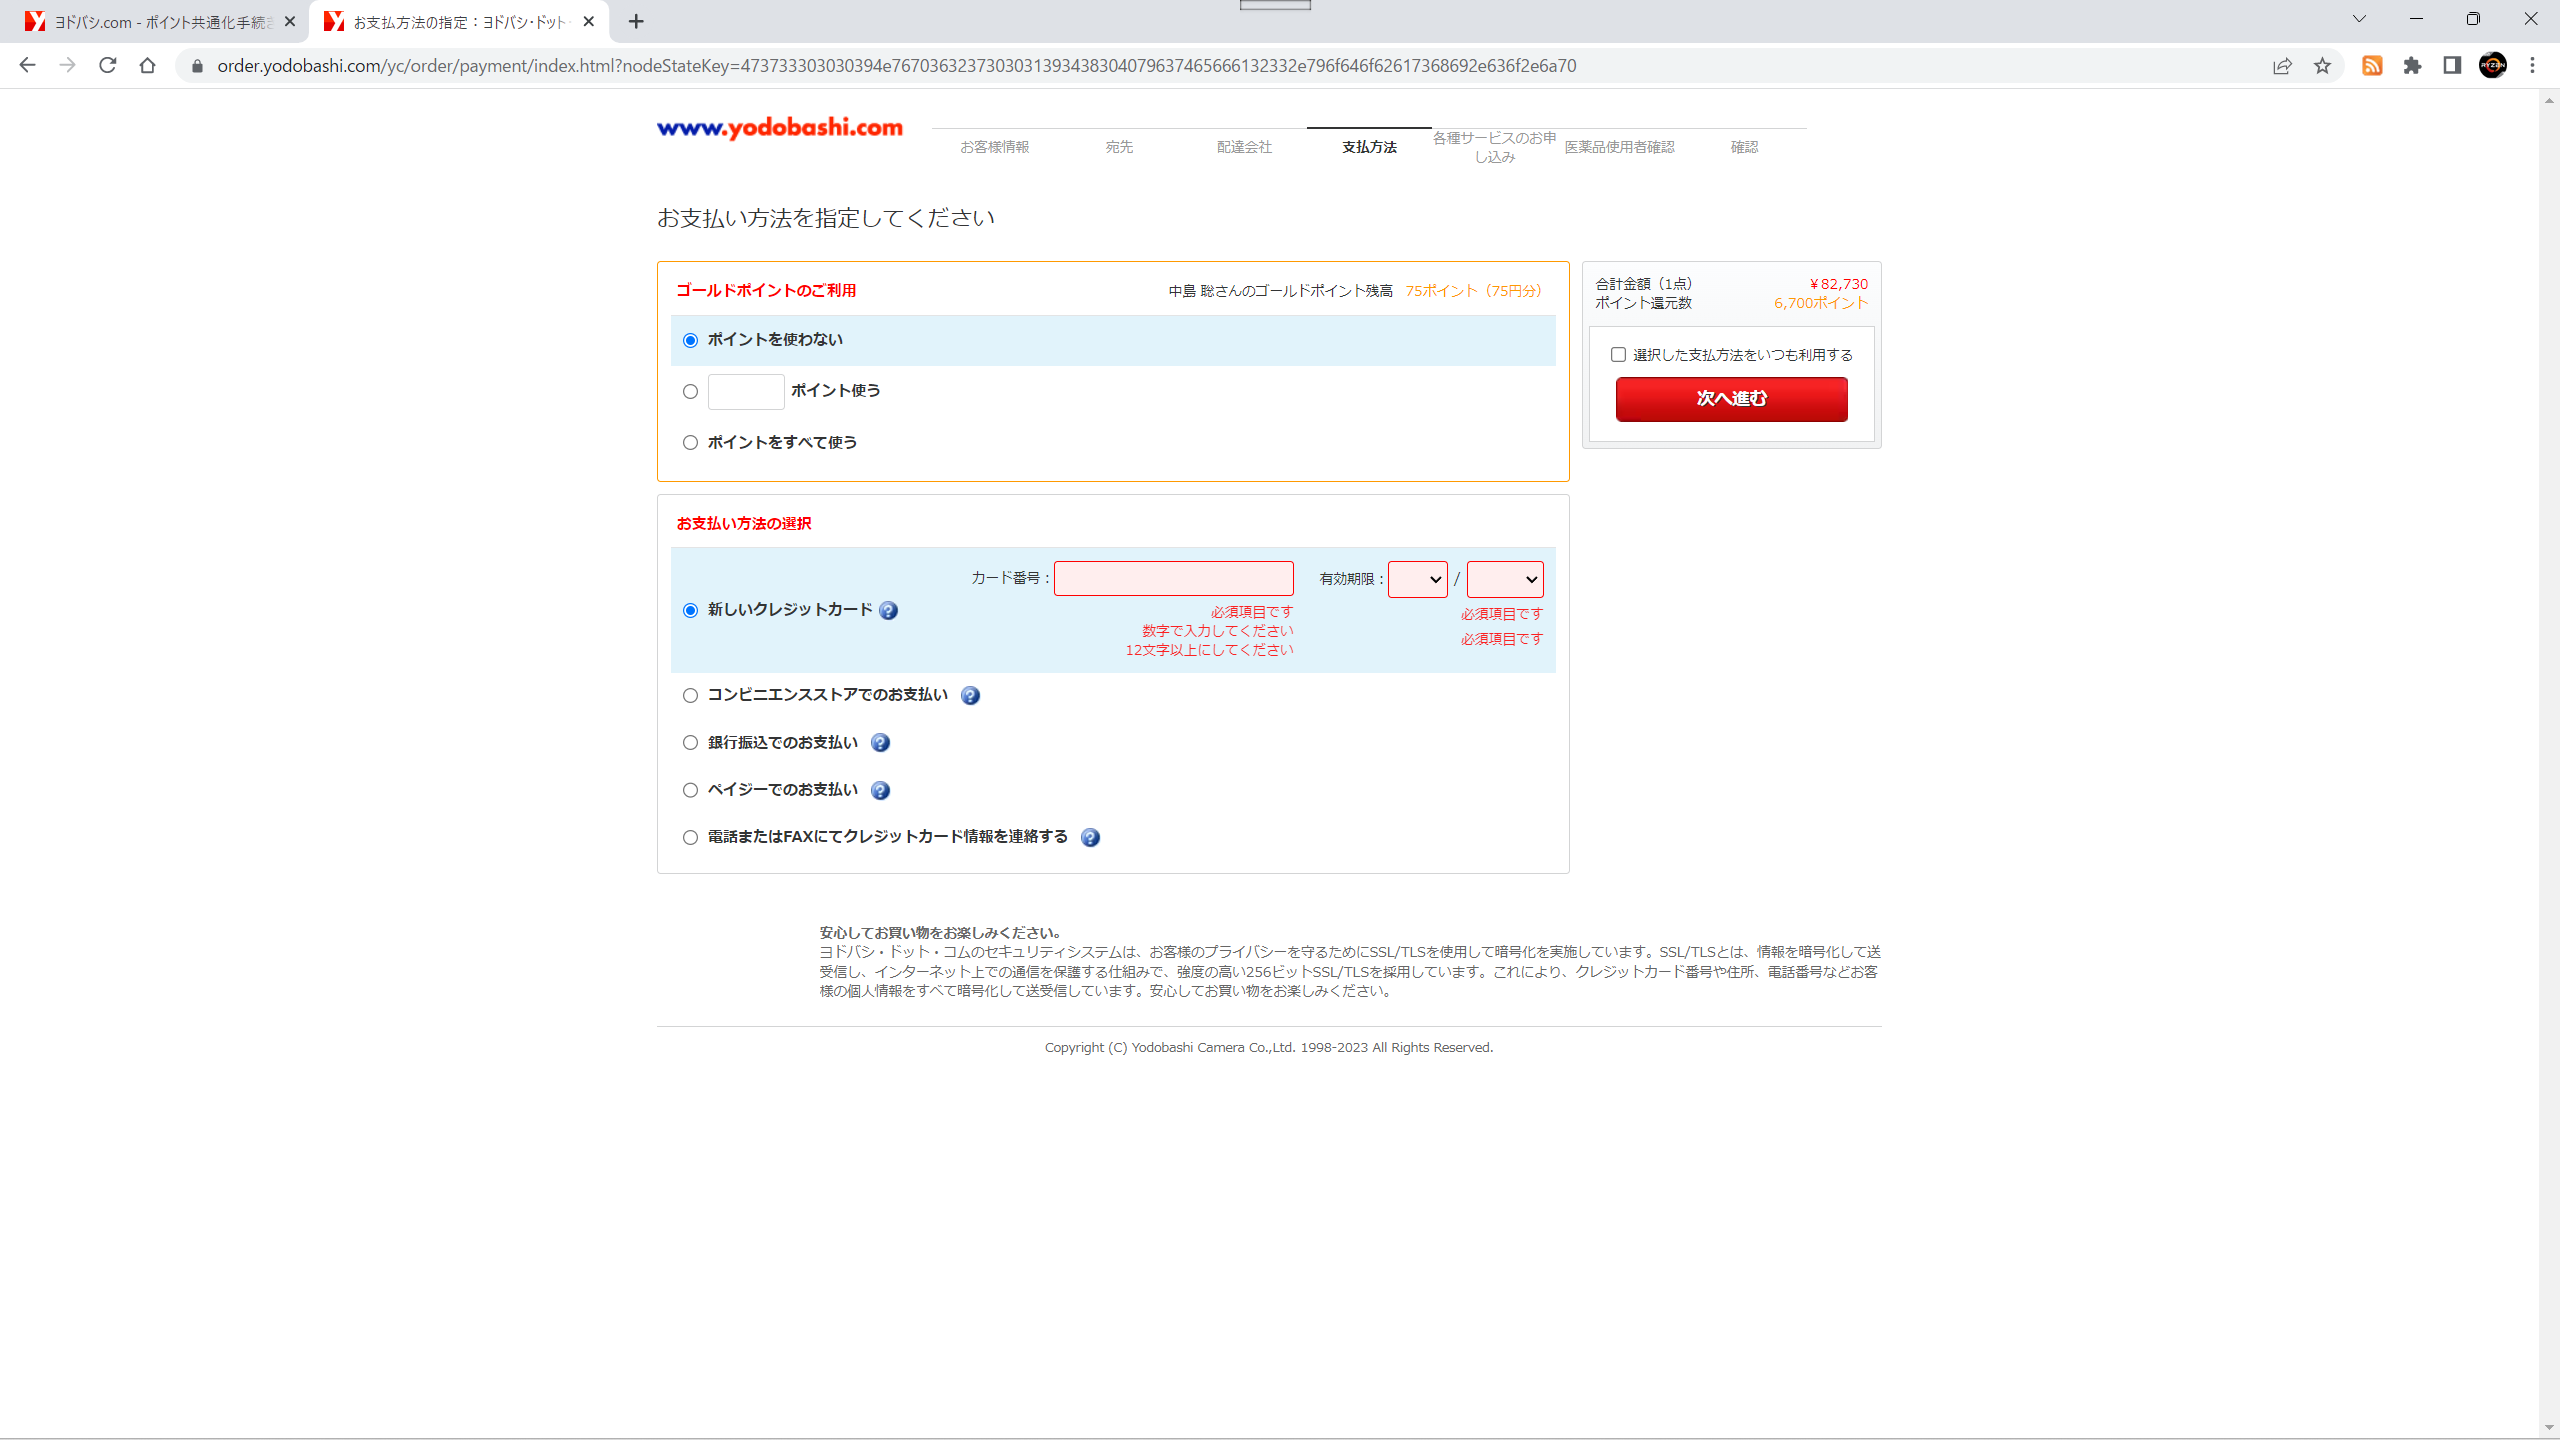Select 銀行振込でのお支払い radio option
2560x1440 pixels.
690,743
